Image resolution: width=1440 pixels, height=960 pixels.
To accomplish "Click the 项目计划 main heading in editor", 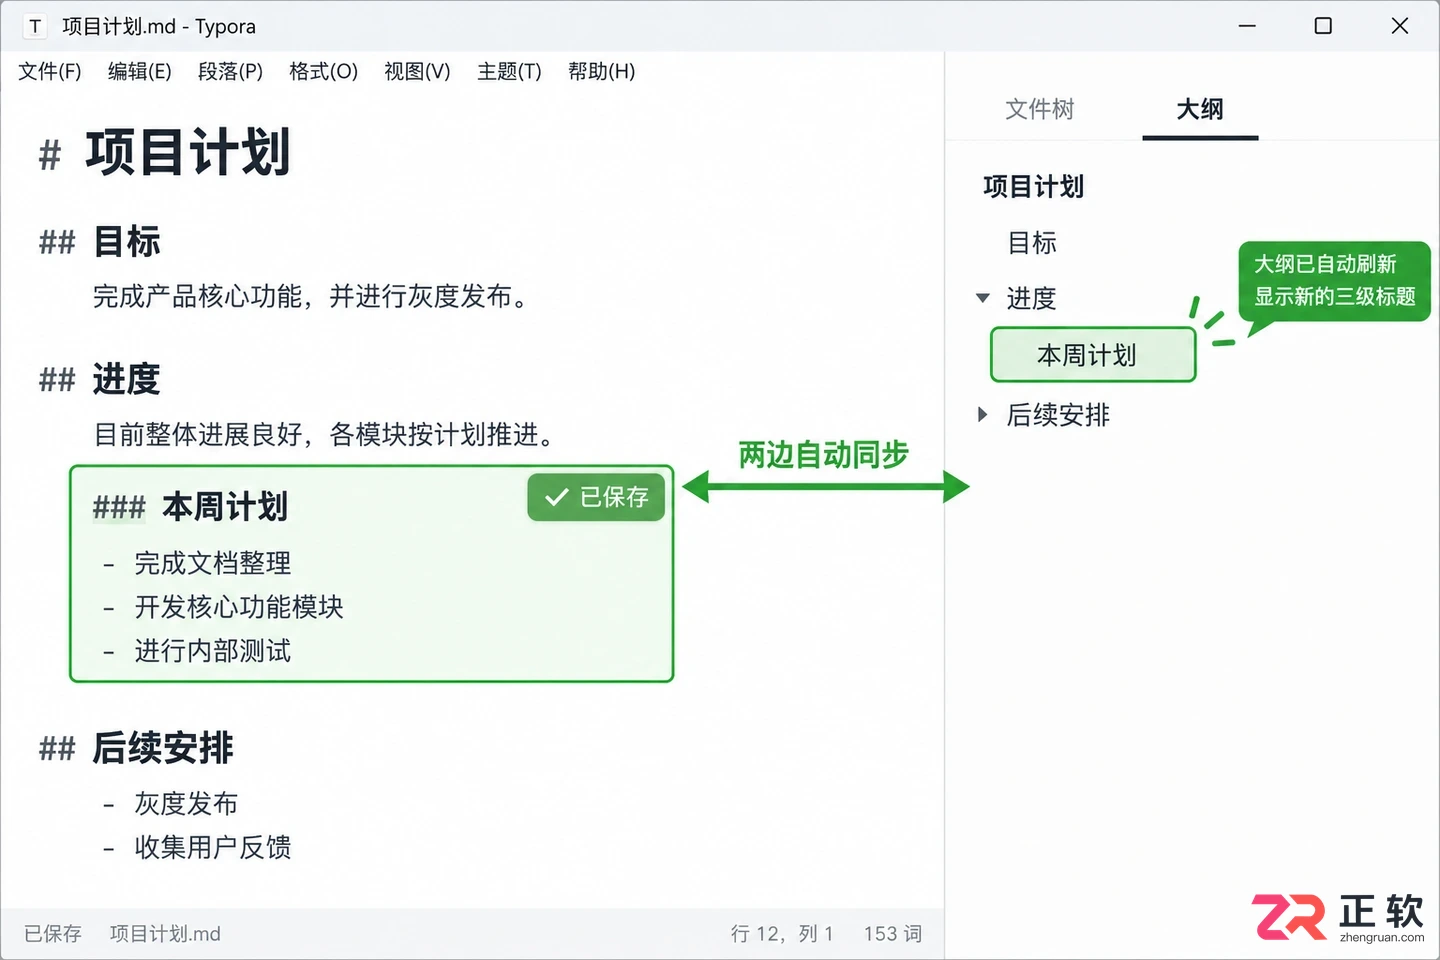I will coord(188,153).
